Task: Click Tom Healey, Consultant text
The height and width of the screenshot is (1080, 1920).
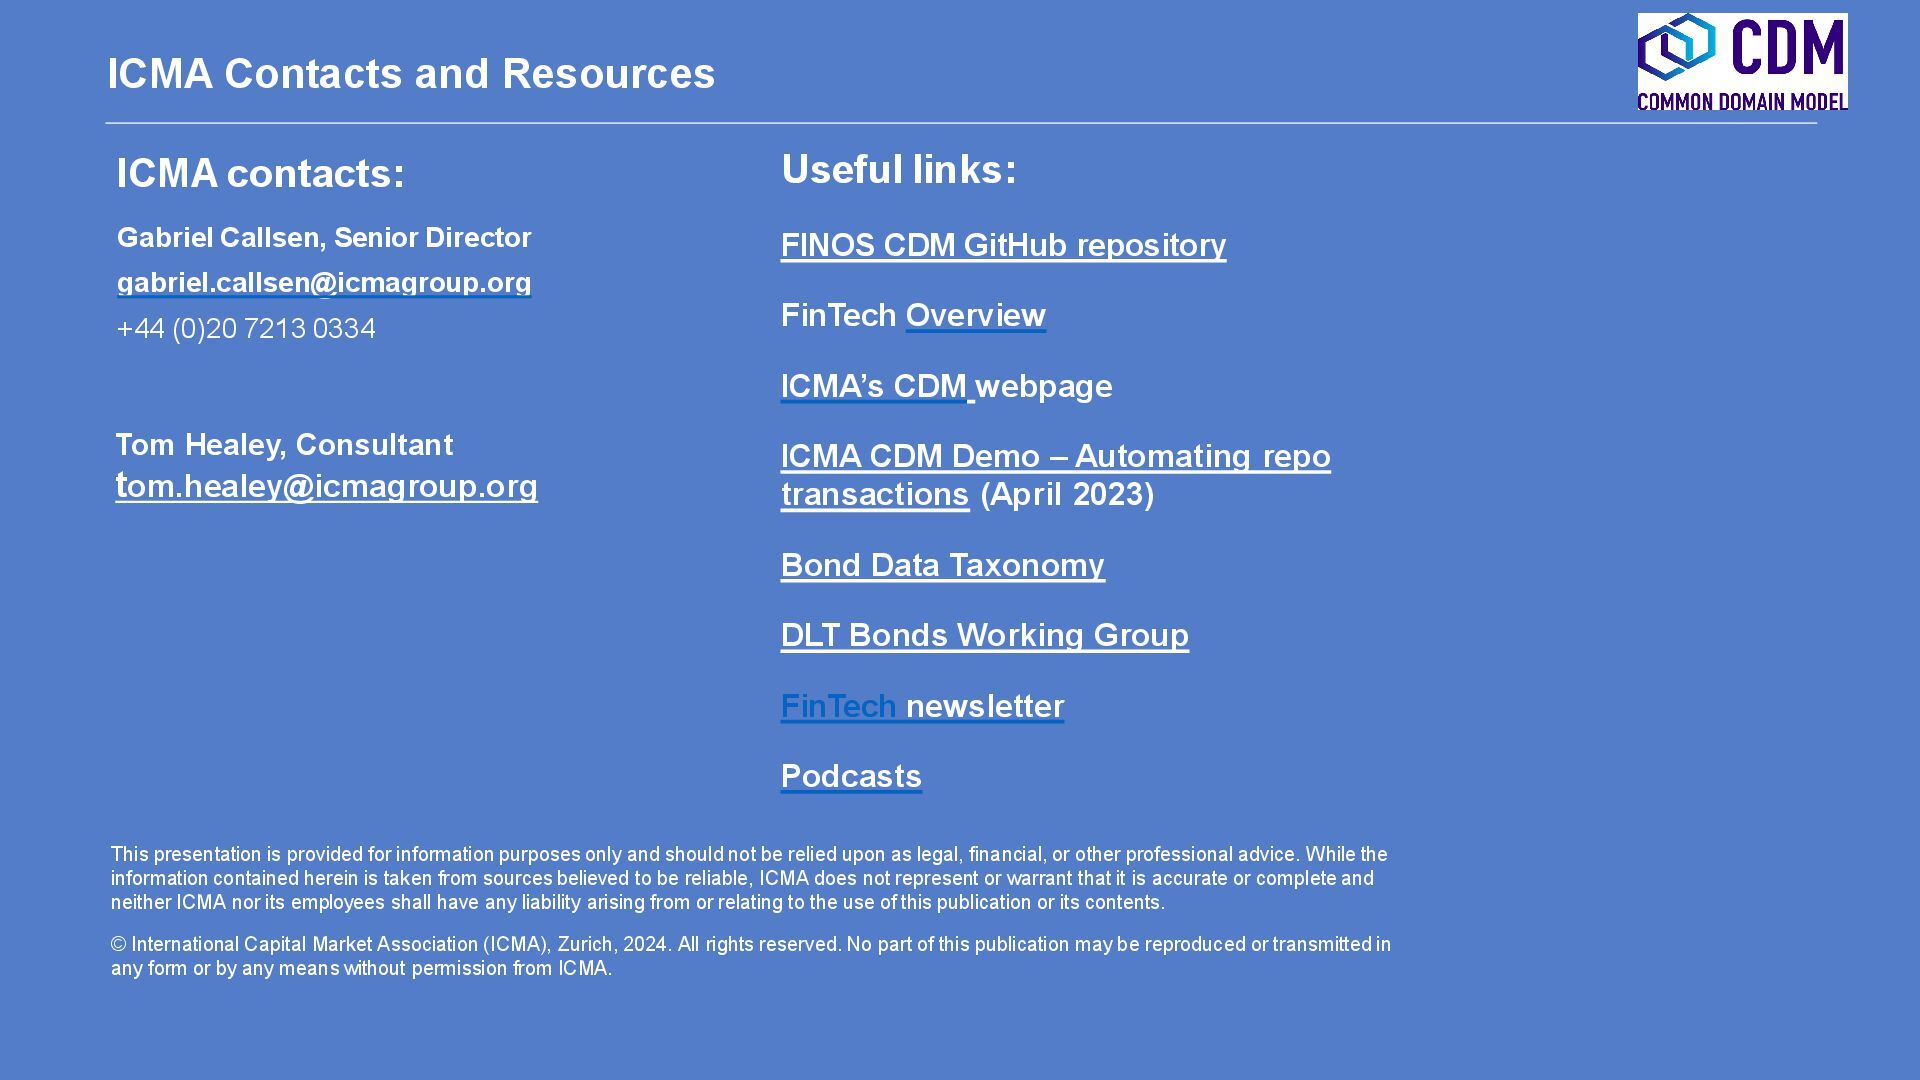Action: (x=284, y=445)
